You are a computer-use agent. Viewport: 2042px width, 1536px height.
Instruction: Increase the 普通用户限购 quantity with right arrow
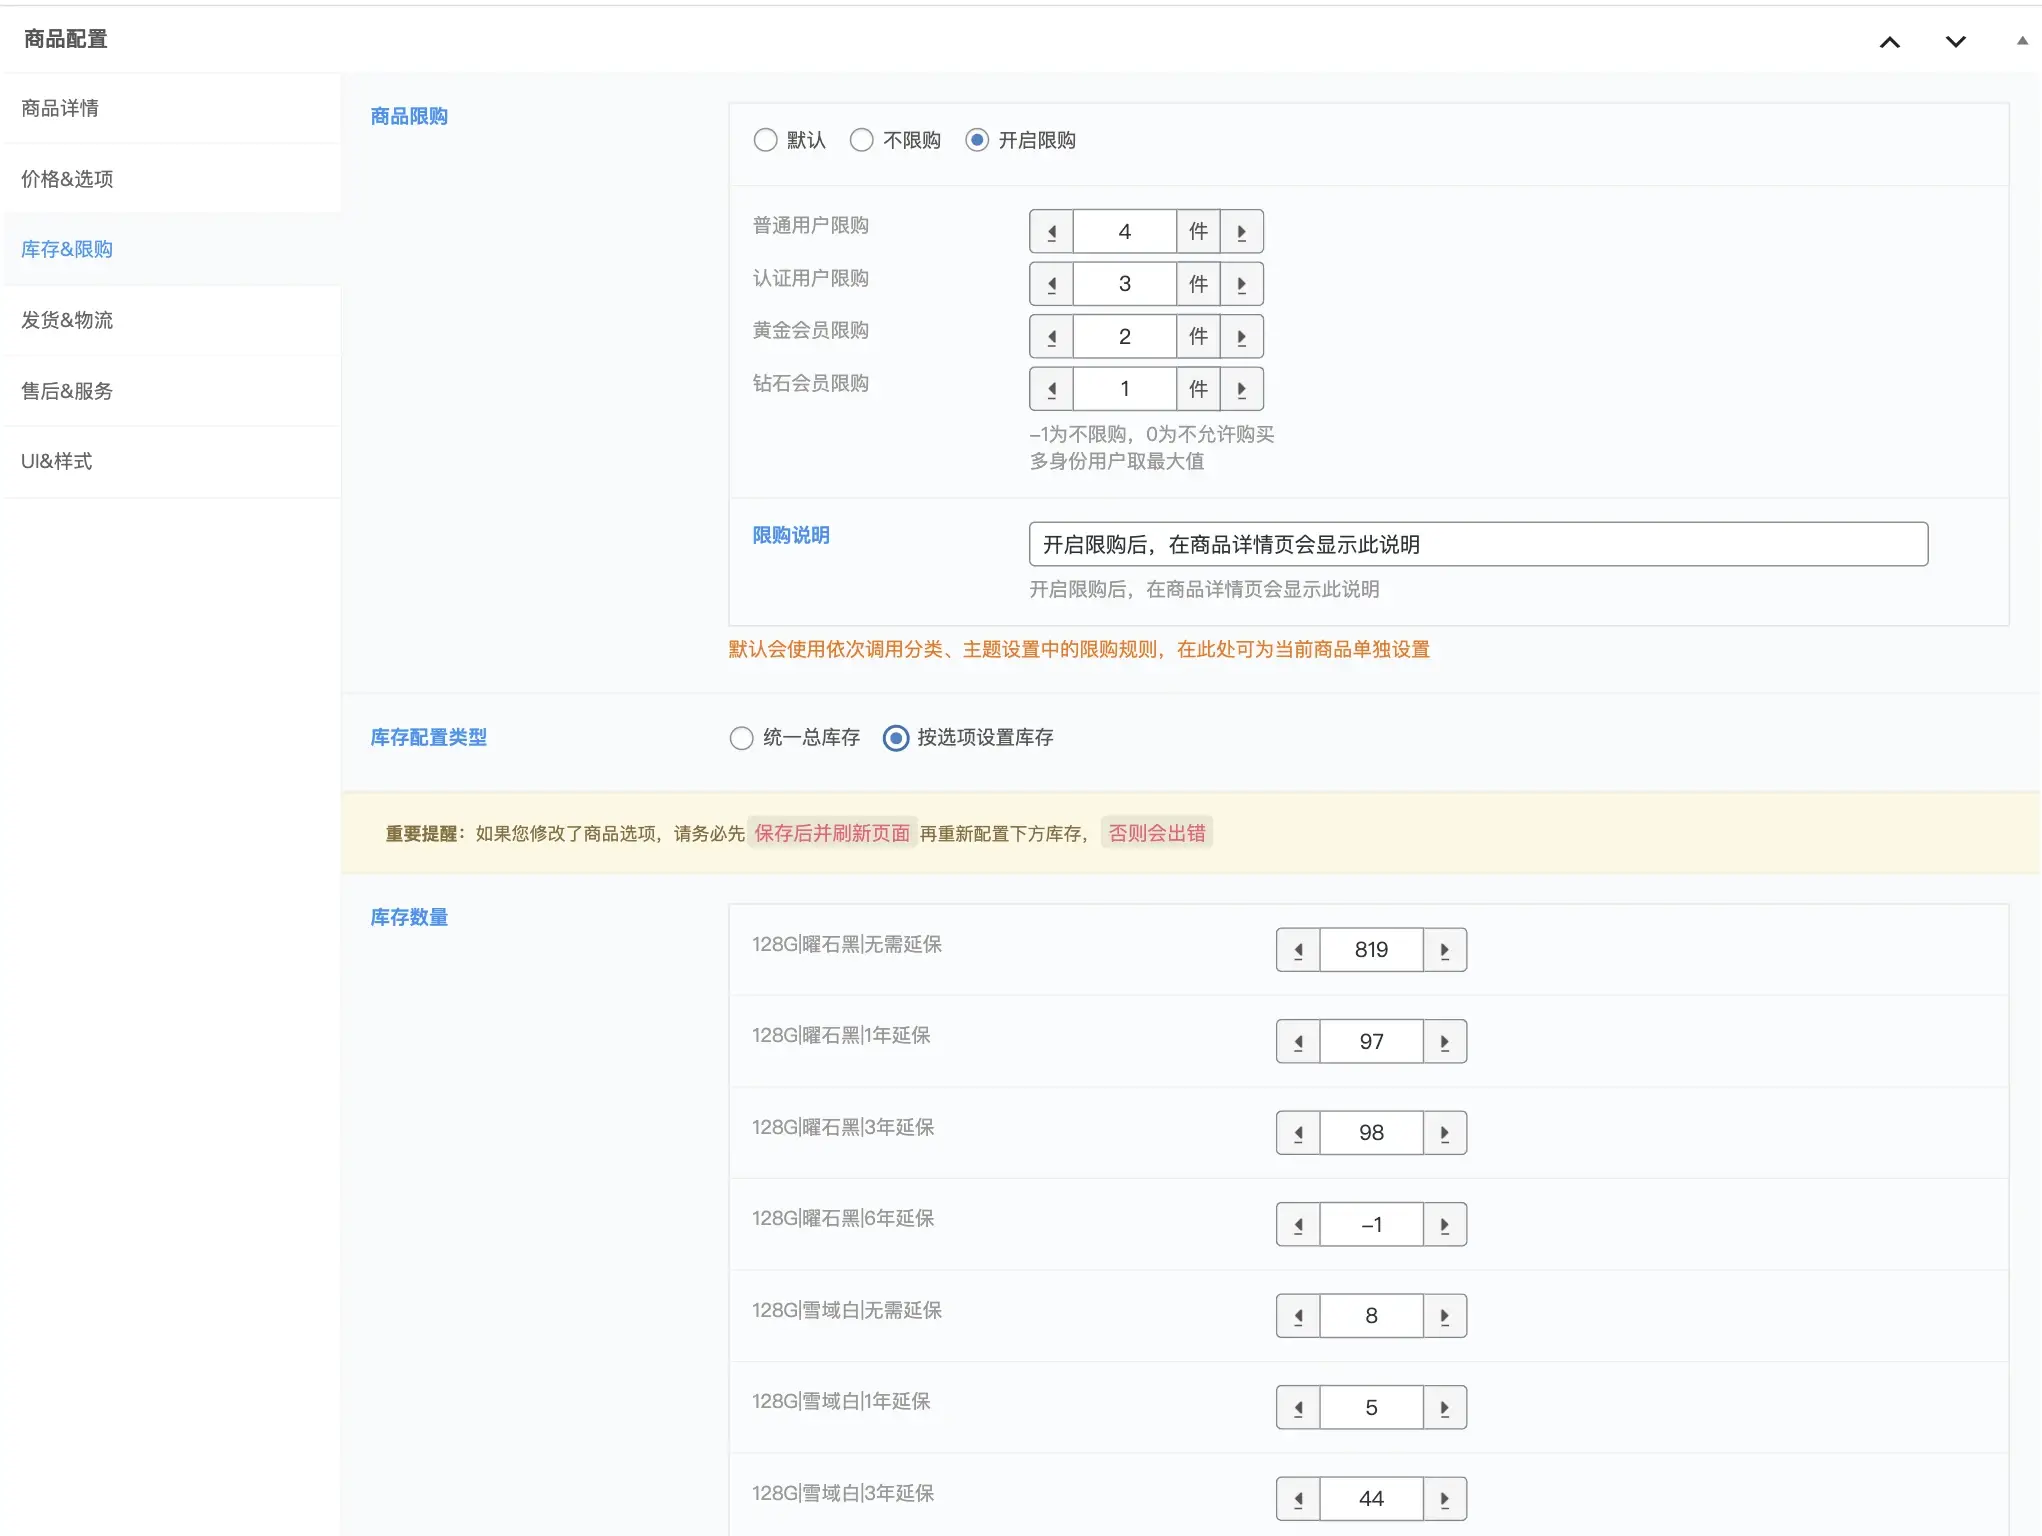pos(1241,232)
